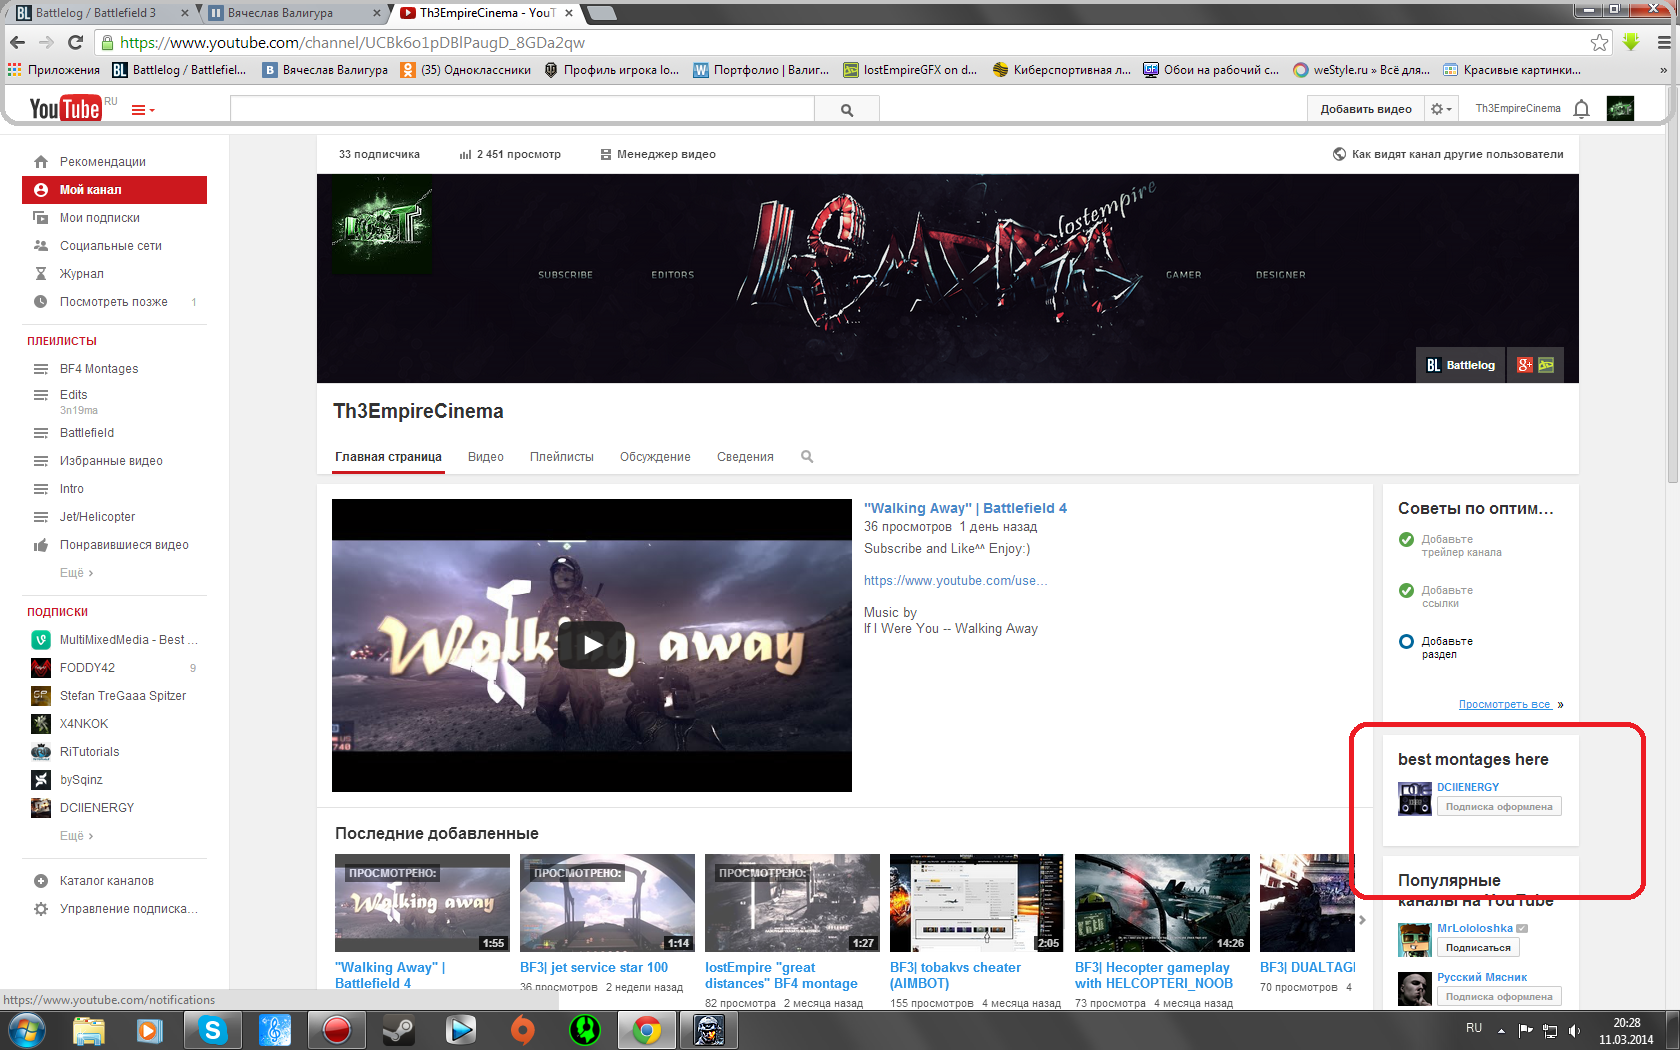Switch to the Battlelog / Battlefield 3 browser tab

coord(103,13)
